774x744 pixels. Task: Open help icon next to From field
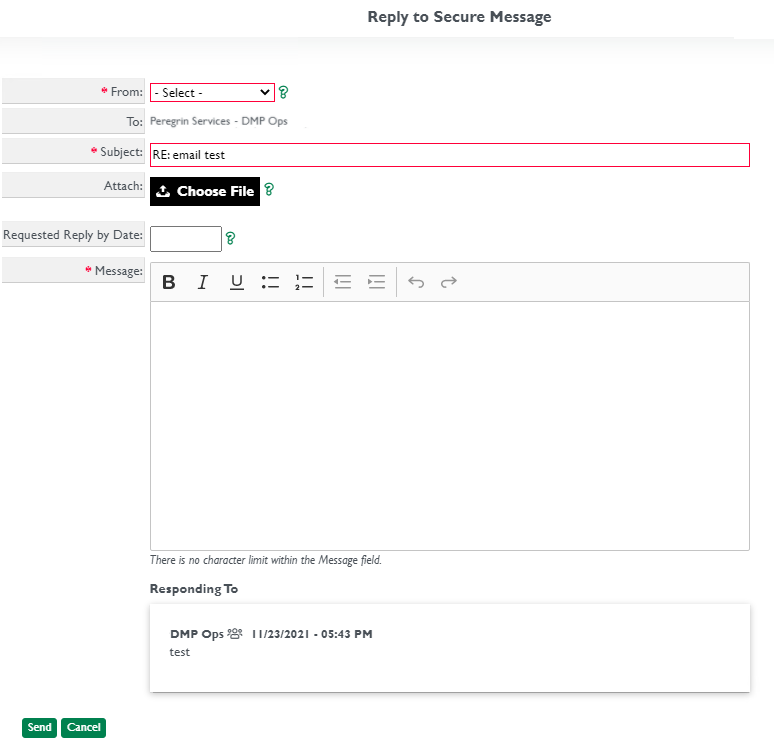pos(283,92)
